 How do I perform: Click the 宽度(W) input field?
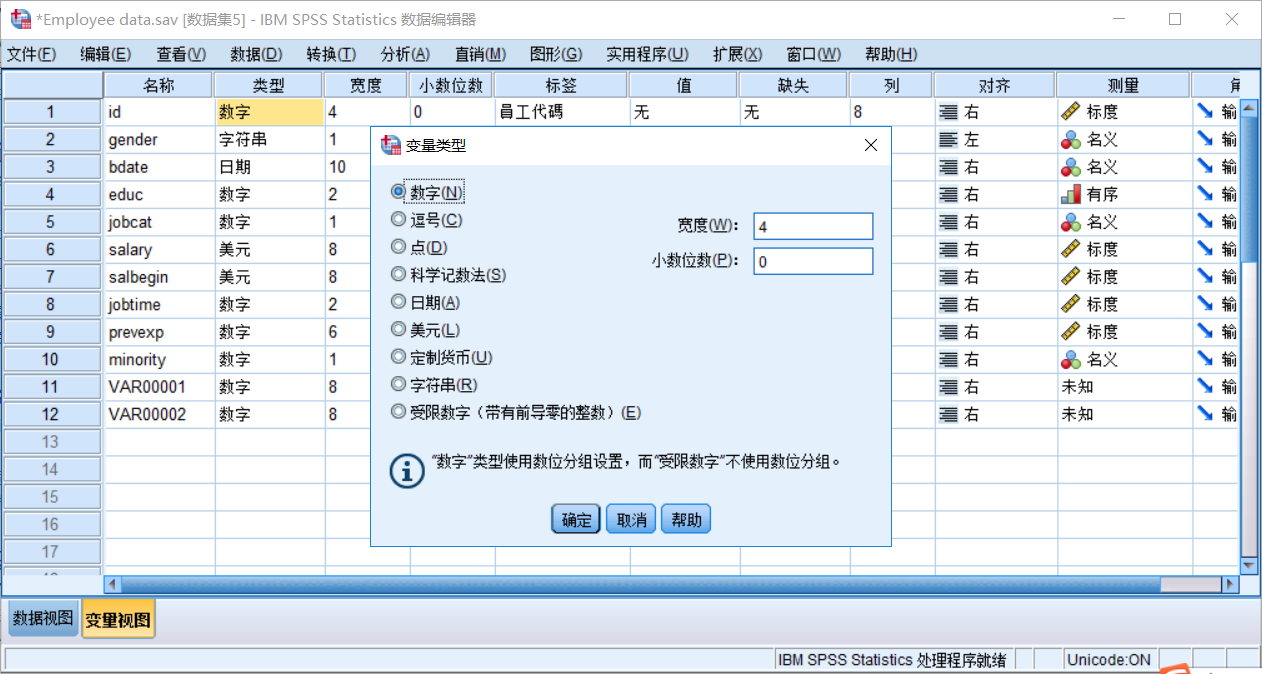click(813, 227)
